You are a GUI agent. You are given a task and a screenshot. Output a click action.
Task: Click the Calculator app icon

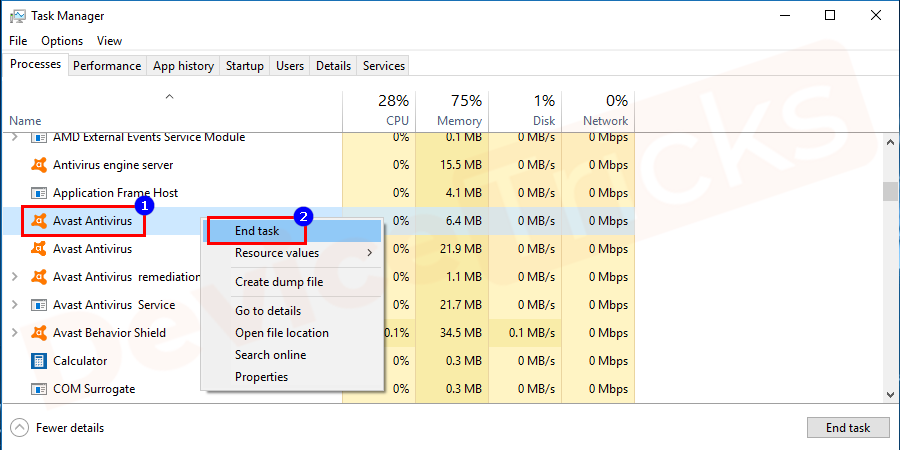38,361
